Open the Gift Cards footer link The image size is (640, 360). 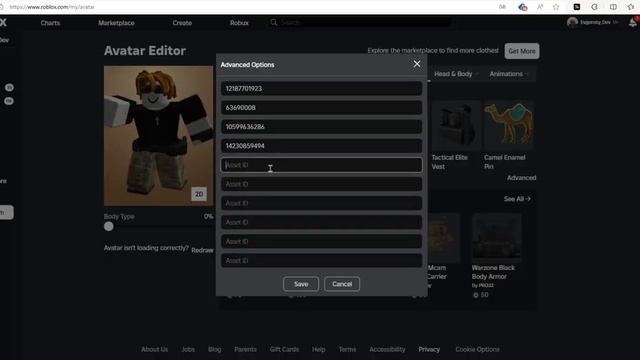[x=284, y=349]
